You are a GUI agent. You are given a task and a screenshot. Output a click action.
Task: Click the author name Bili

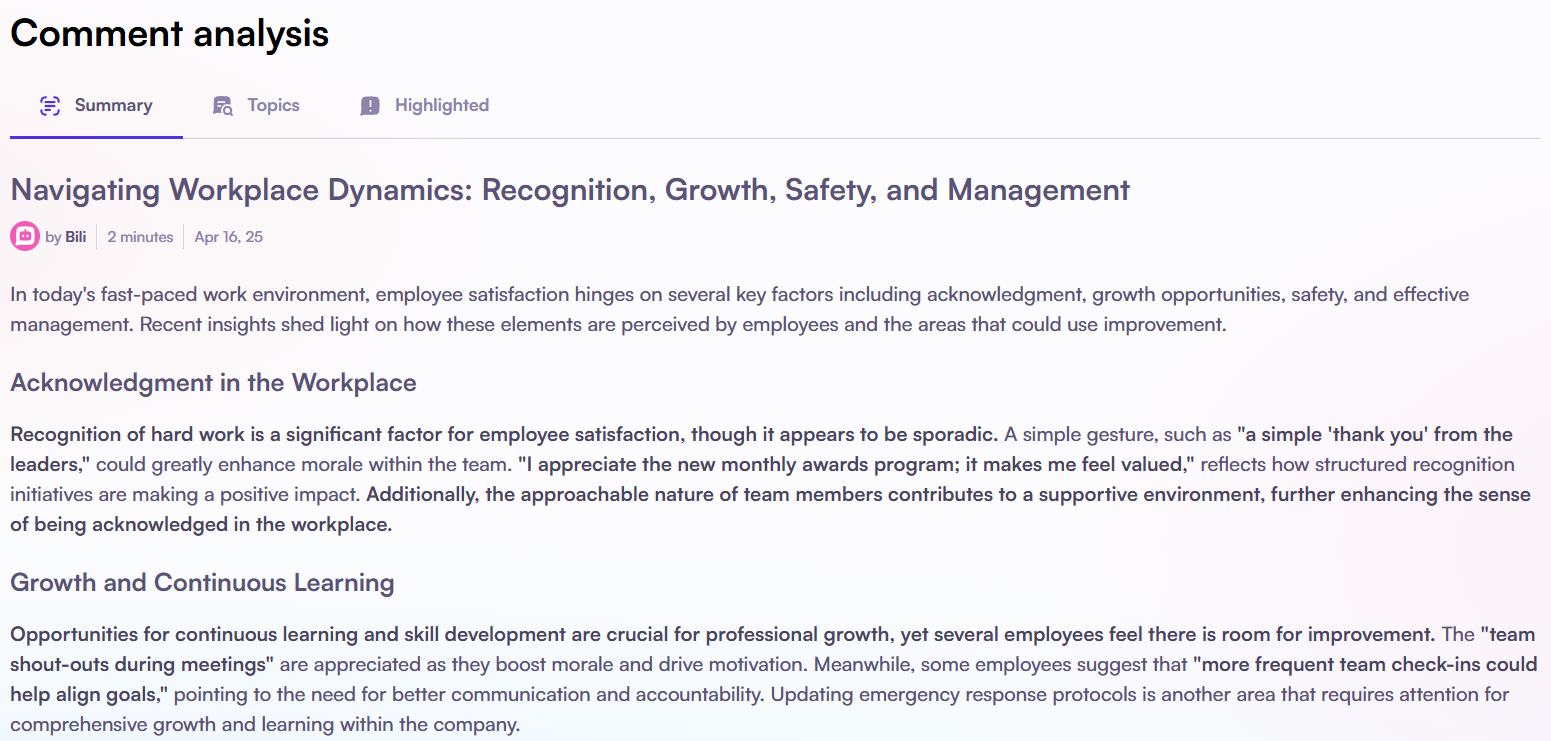click(x=76, y=237)
